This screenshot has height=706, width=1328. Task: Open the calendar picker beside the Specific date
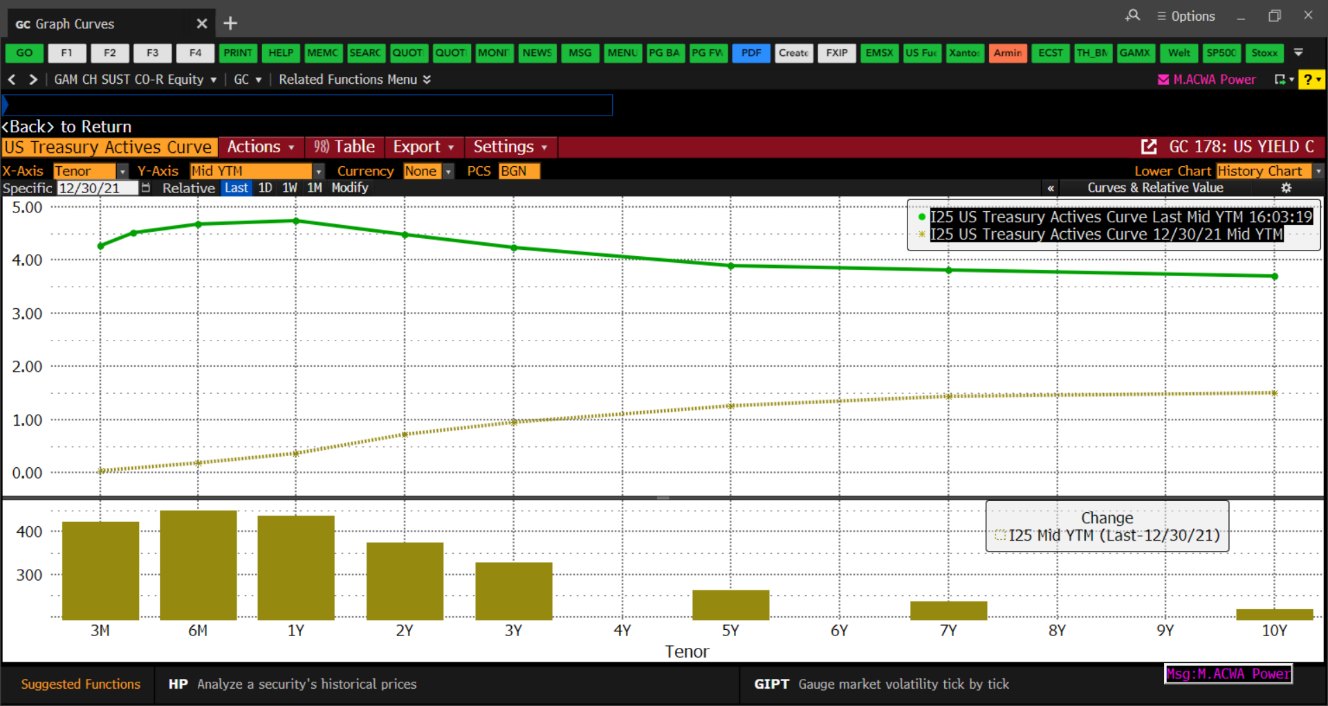click(x=146, y=188)
